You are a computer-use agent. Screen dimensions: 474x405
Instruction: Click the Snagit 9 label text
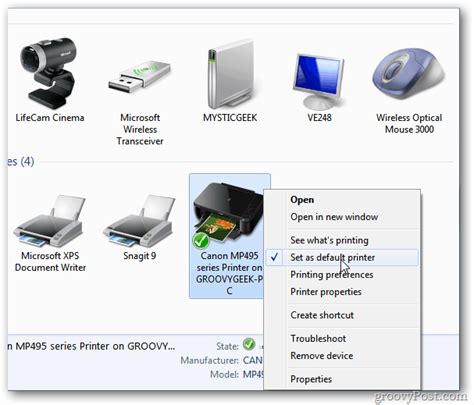coord(139,256)
